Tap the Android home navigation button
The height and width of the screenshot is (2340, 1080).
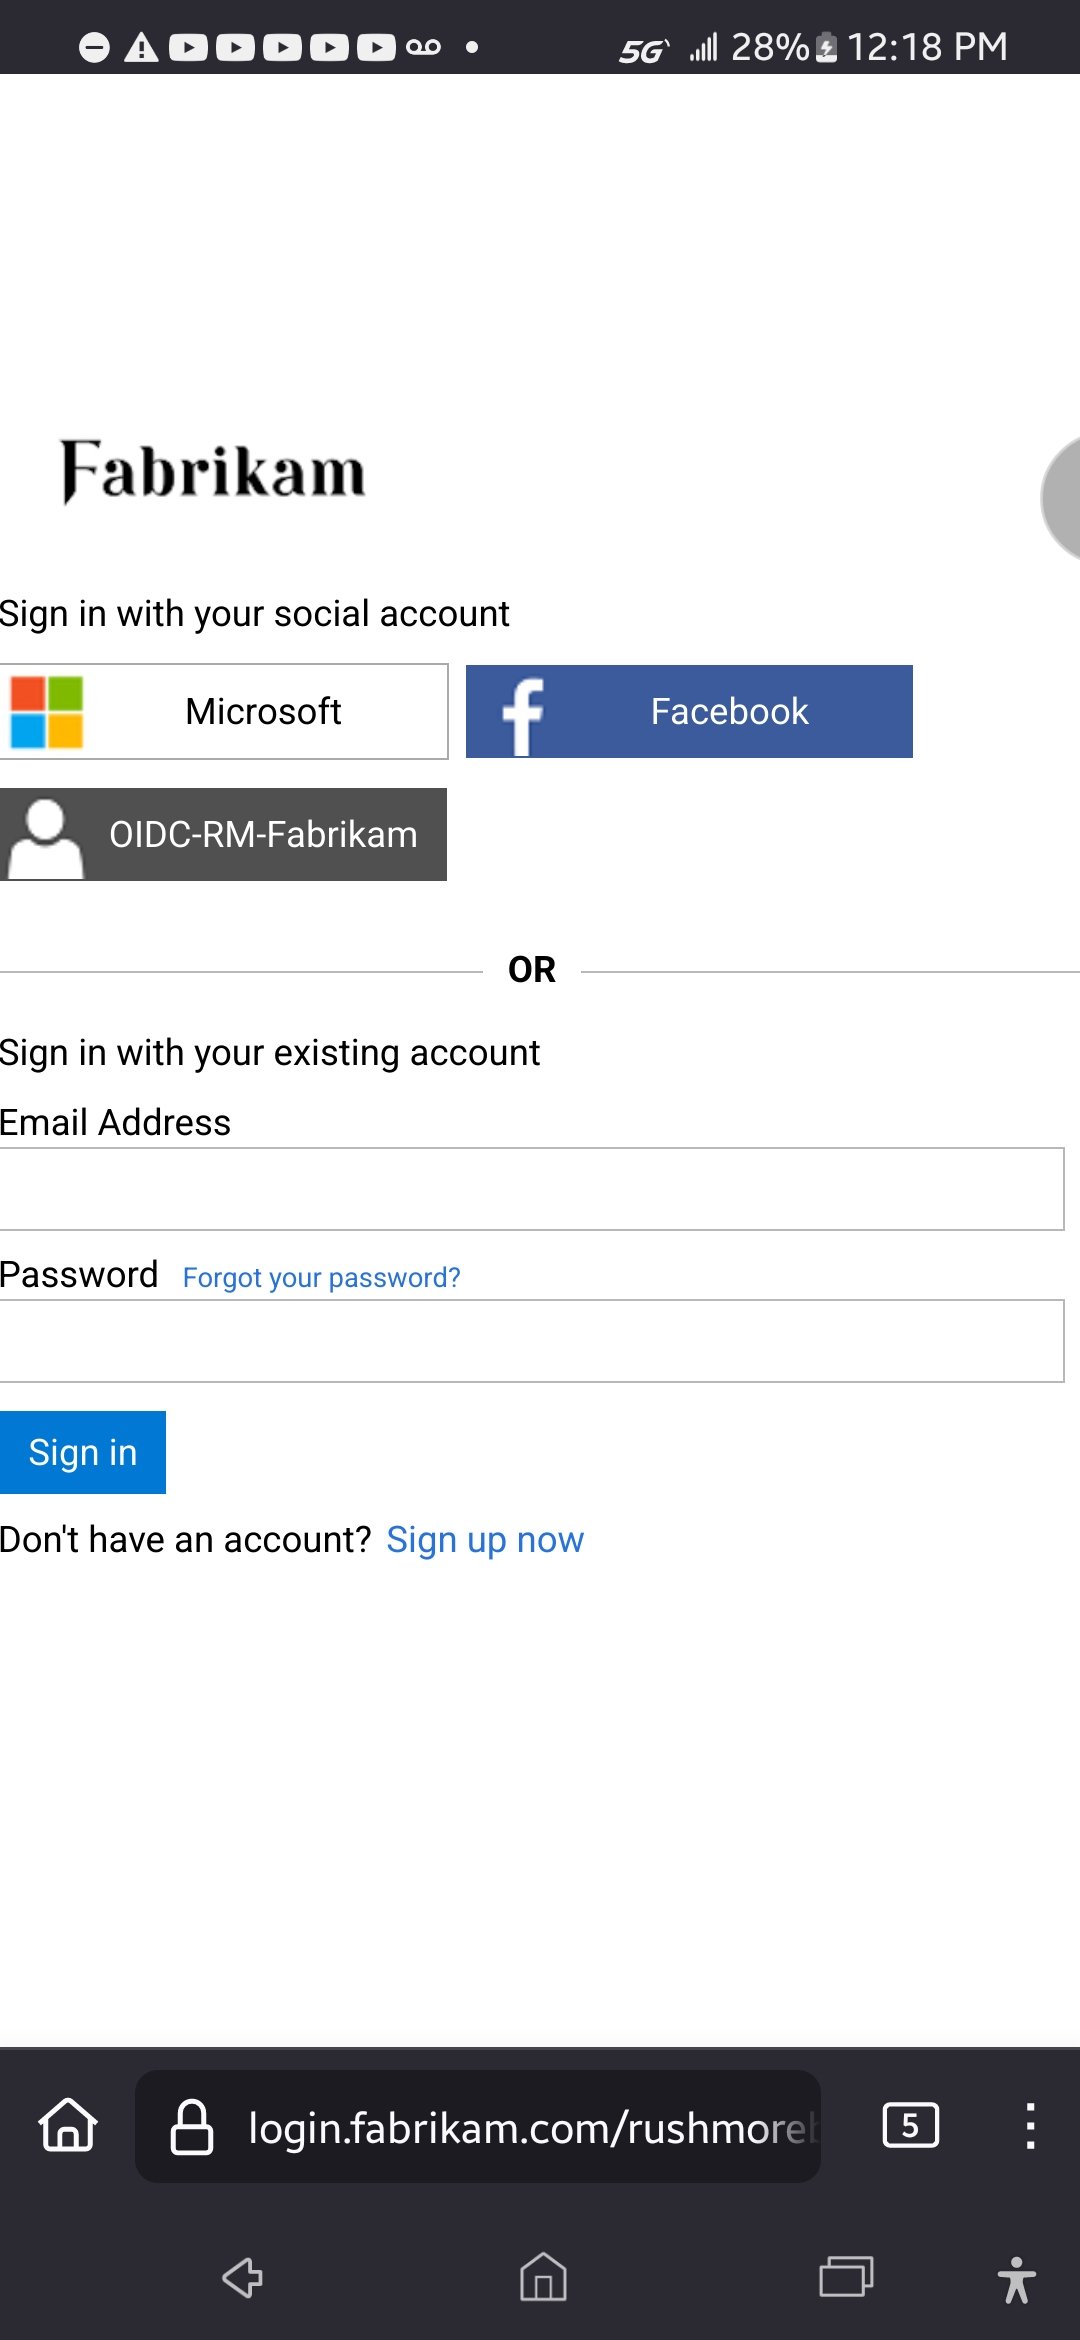click(x=543, y=2278)
